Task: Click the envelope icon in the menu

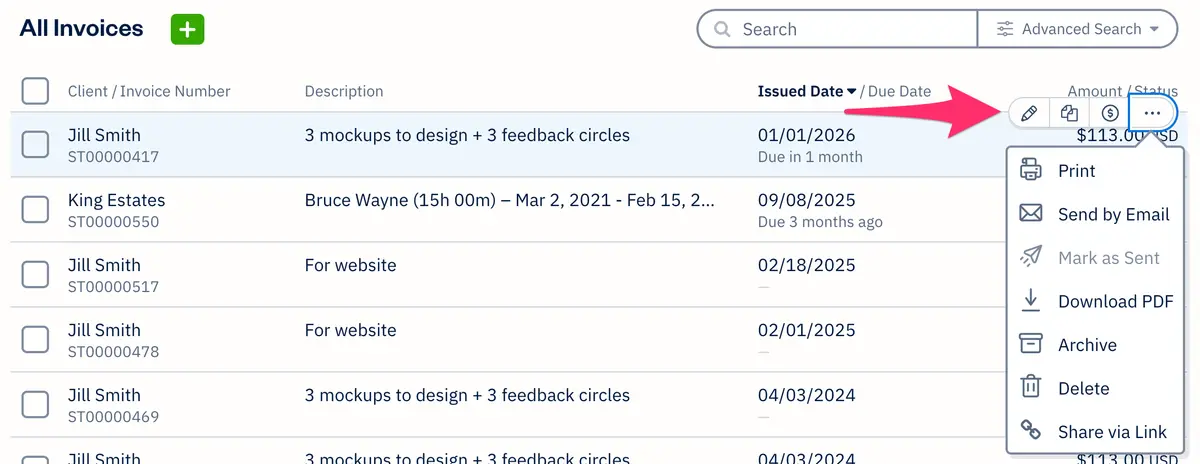Action: [1030, 214]
